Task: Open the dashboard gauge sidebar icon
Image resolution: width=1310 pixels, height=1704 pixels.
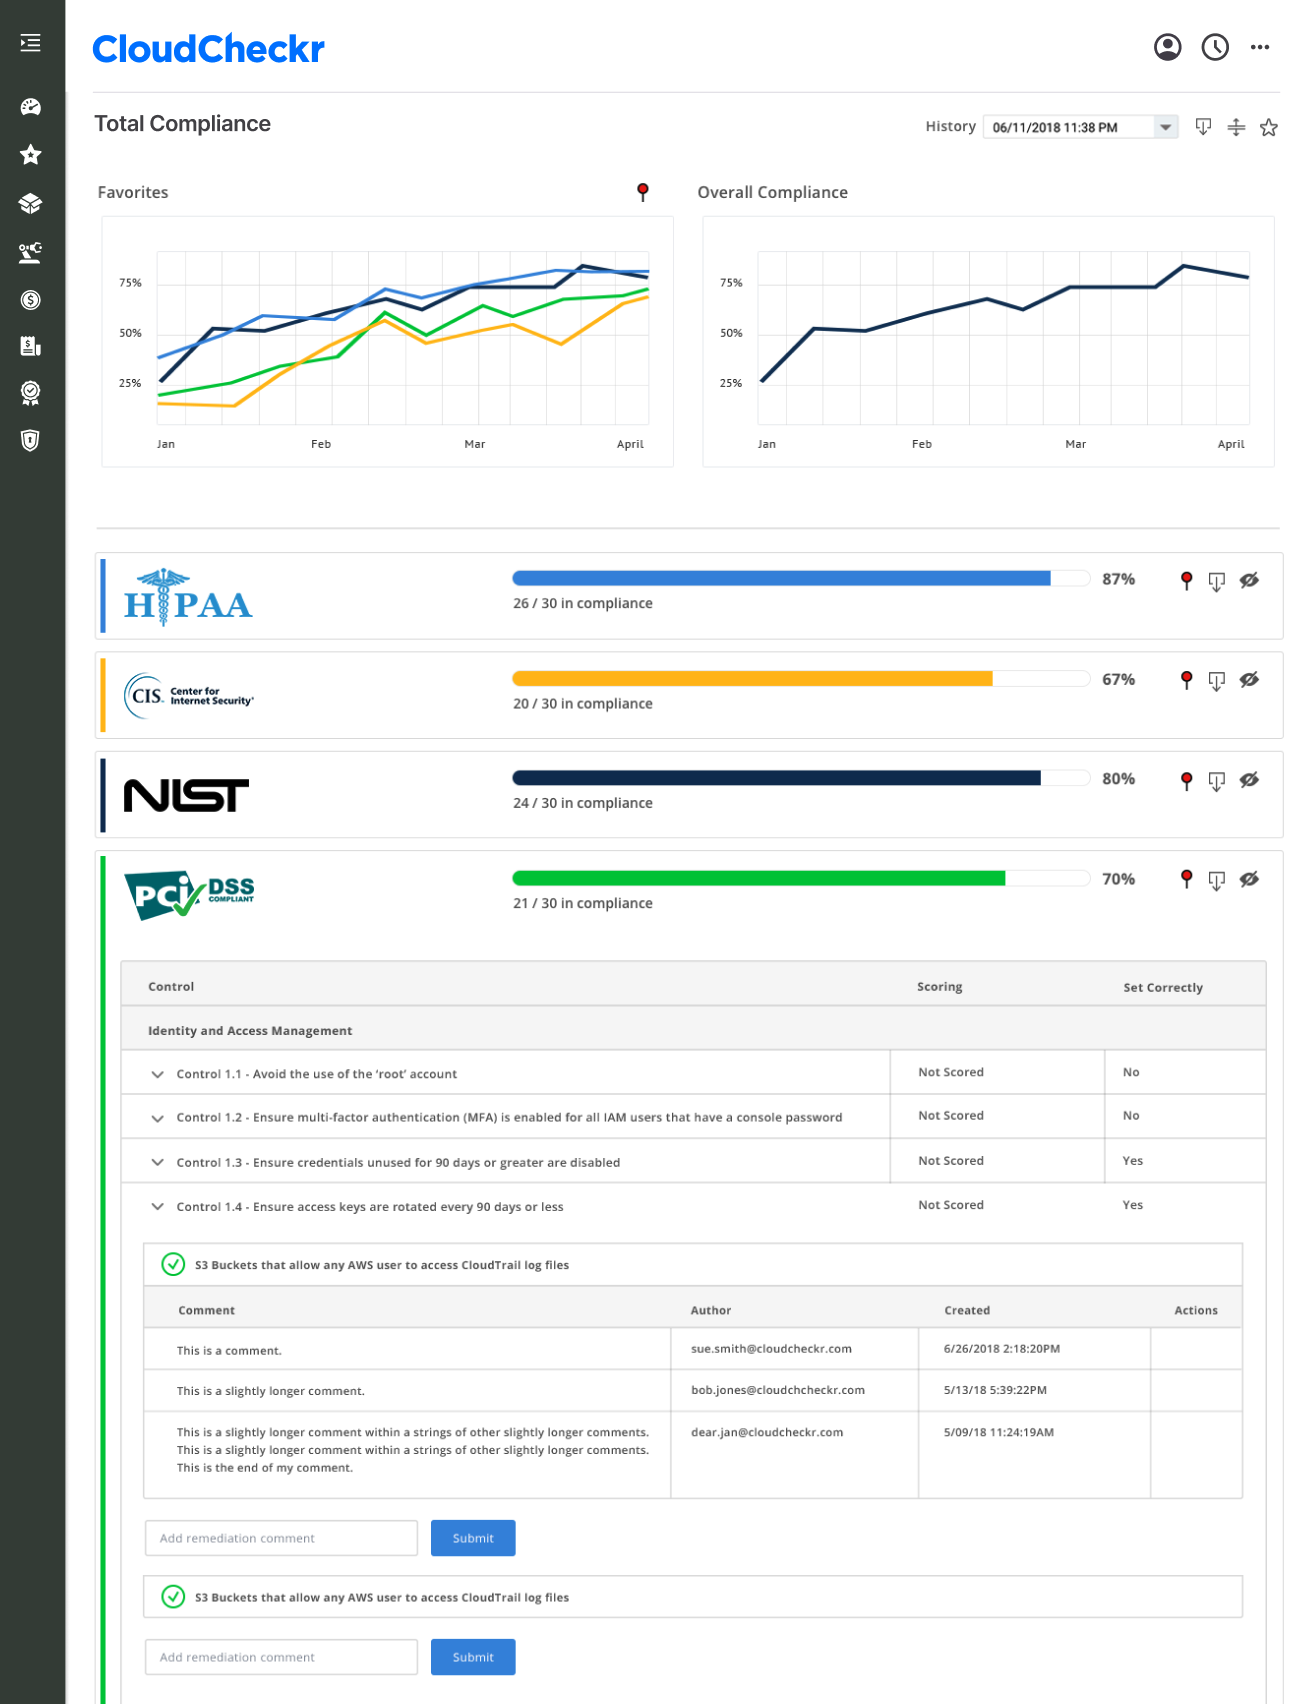Action: click(31, 107)
